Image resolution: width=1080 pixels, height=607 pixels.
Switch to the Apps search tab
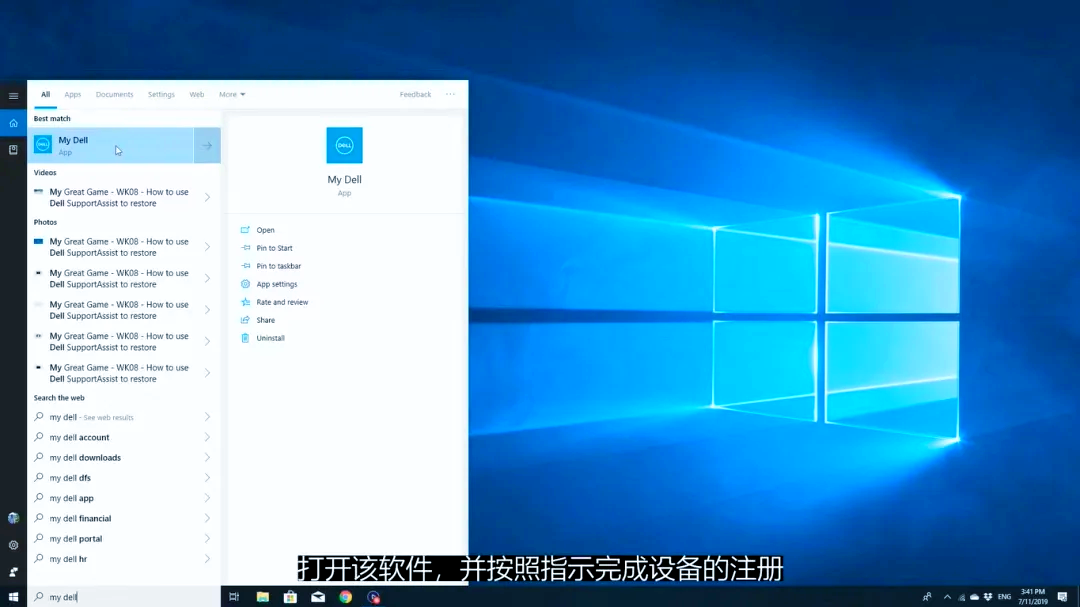point(72,94)
